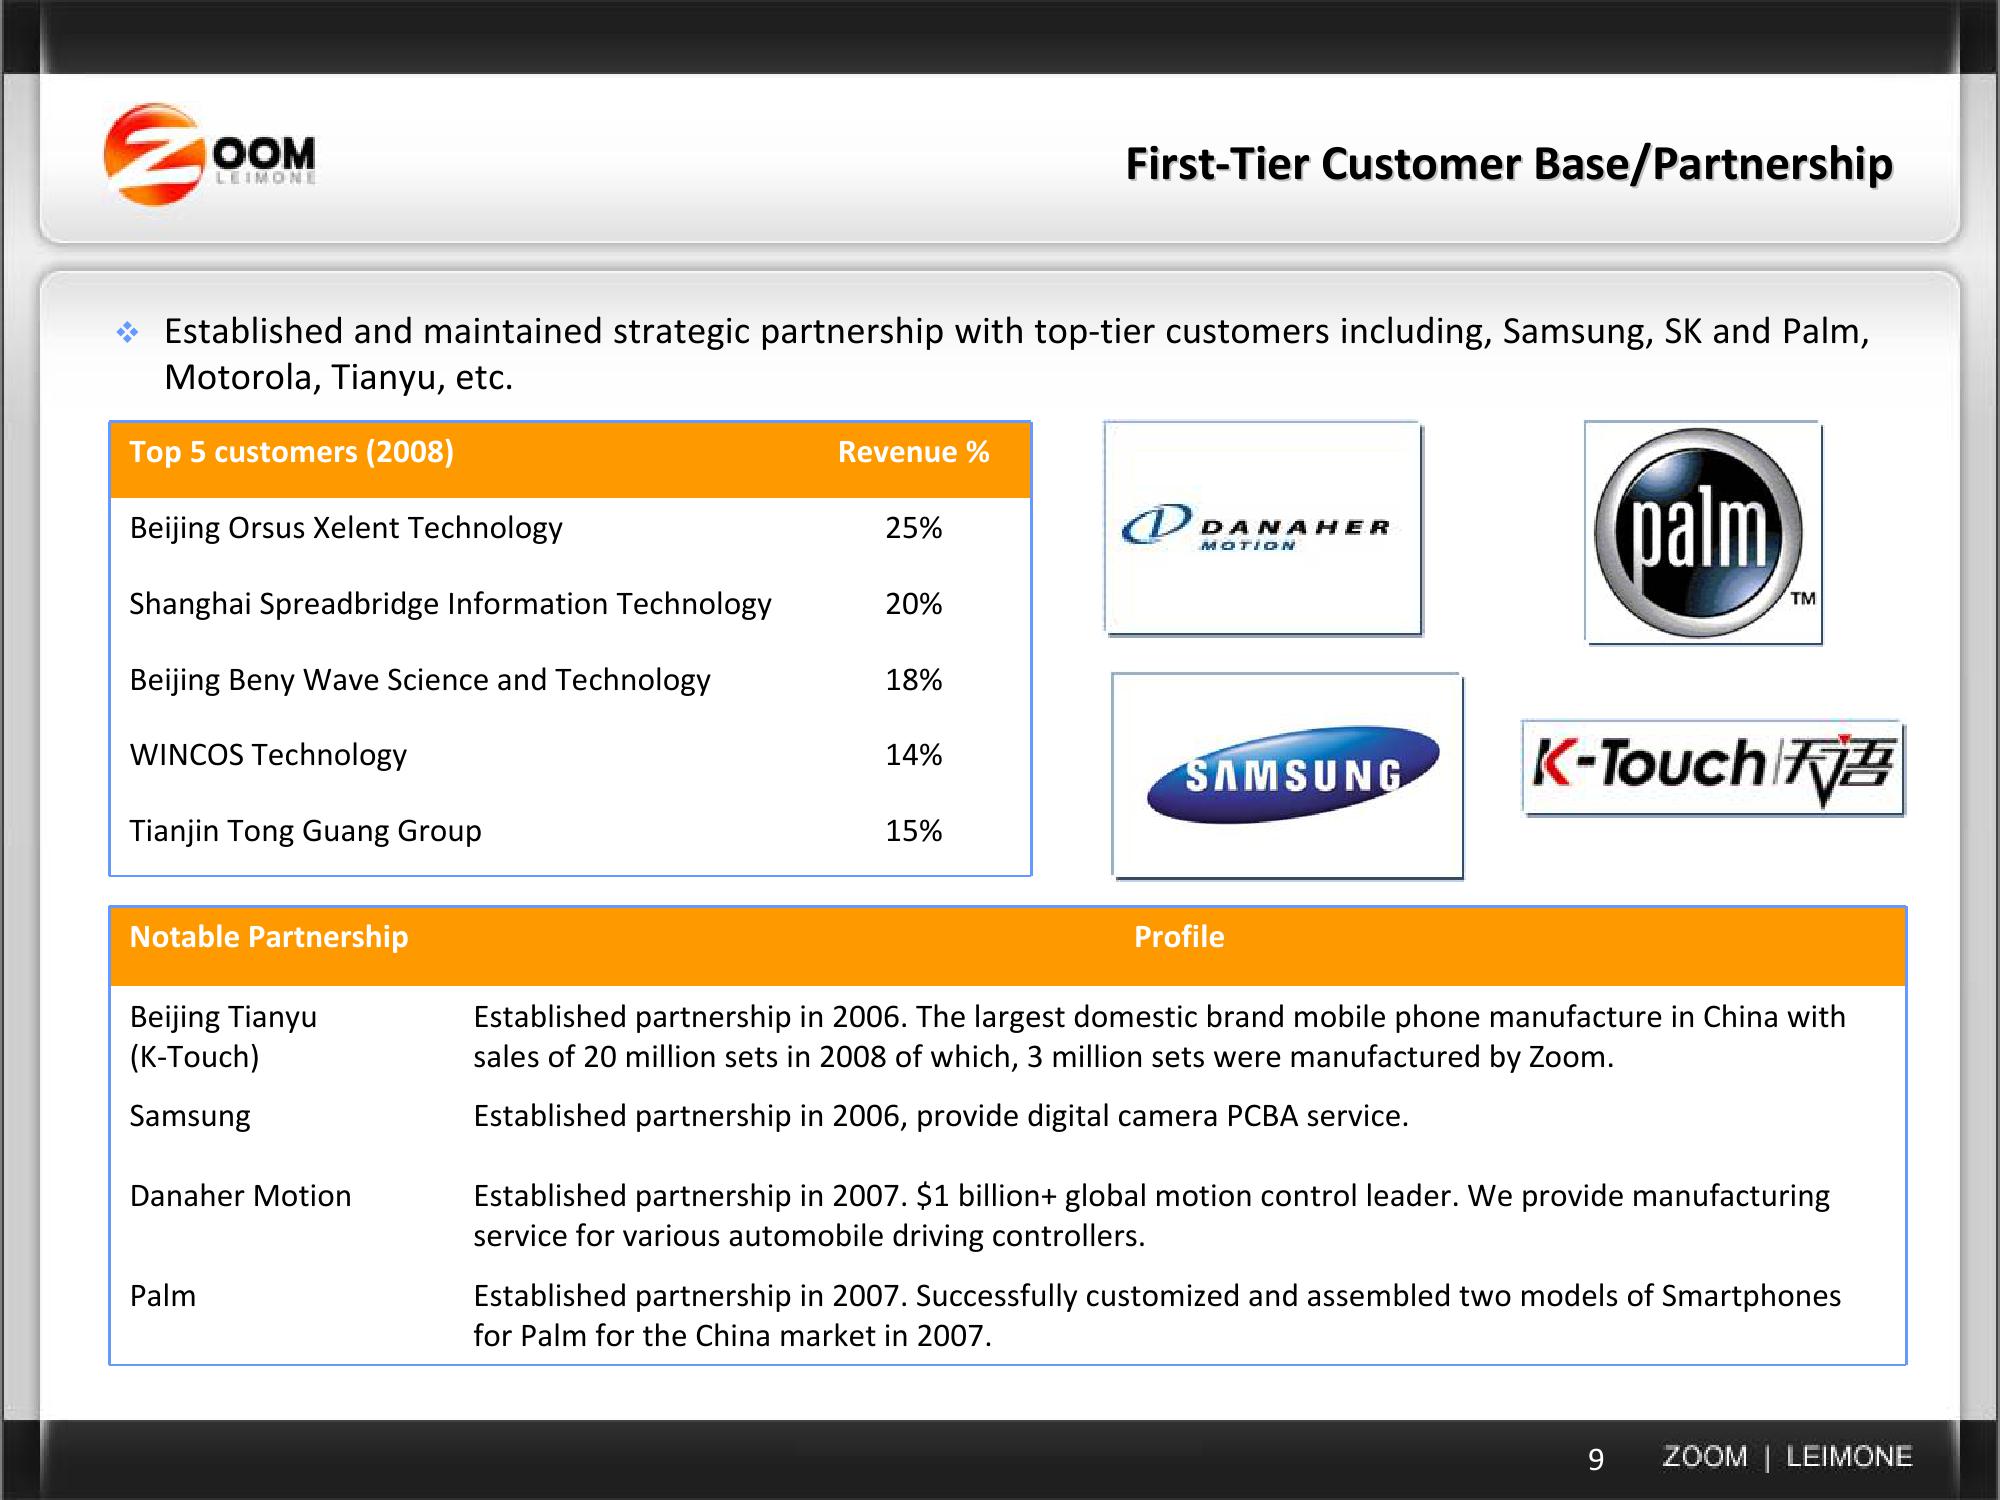Click the Notable Partnership header
2000x1500 pixels.
269,937
